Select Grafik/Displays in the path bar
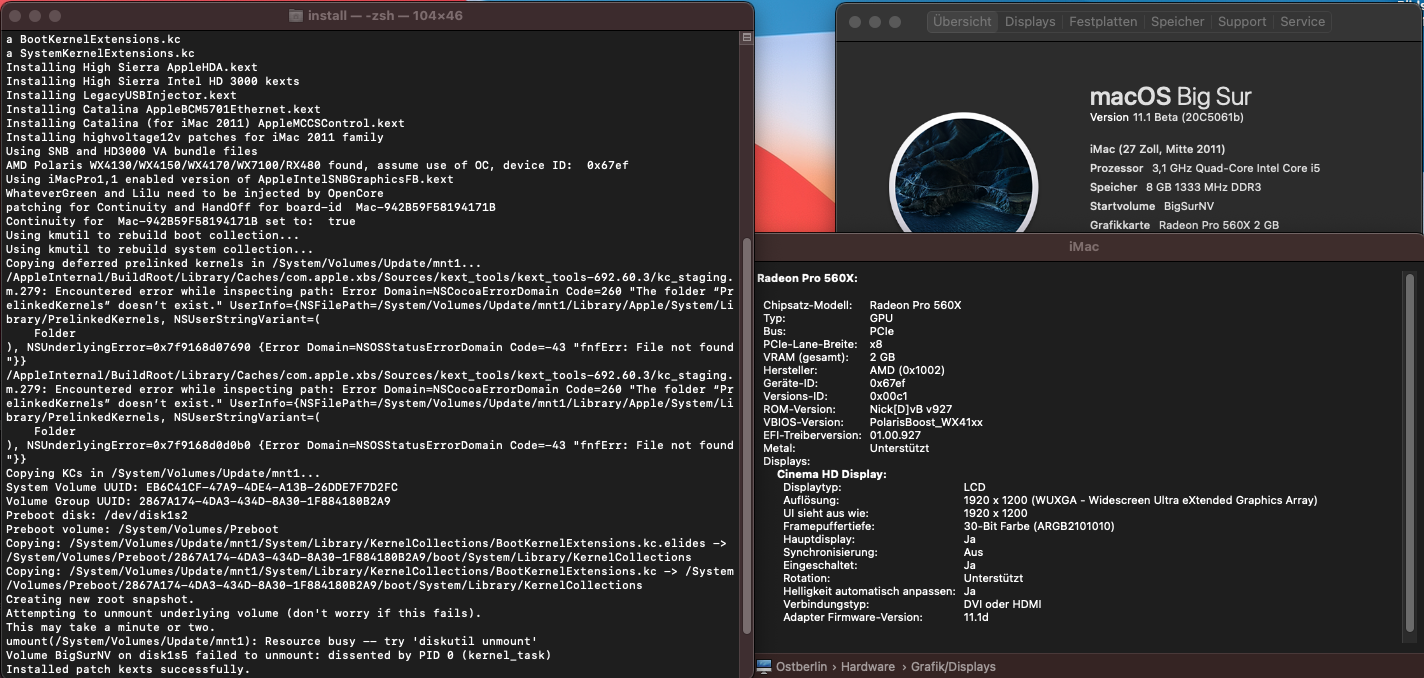1424x678 pixels. click(953, 666)
